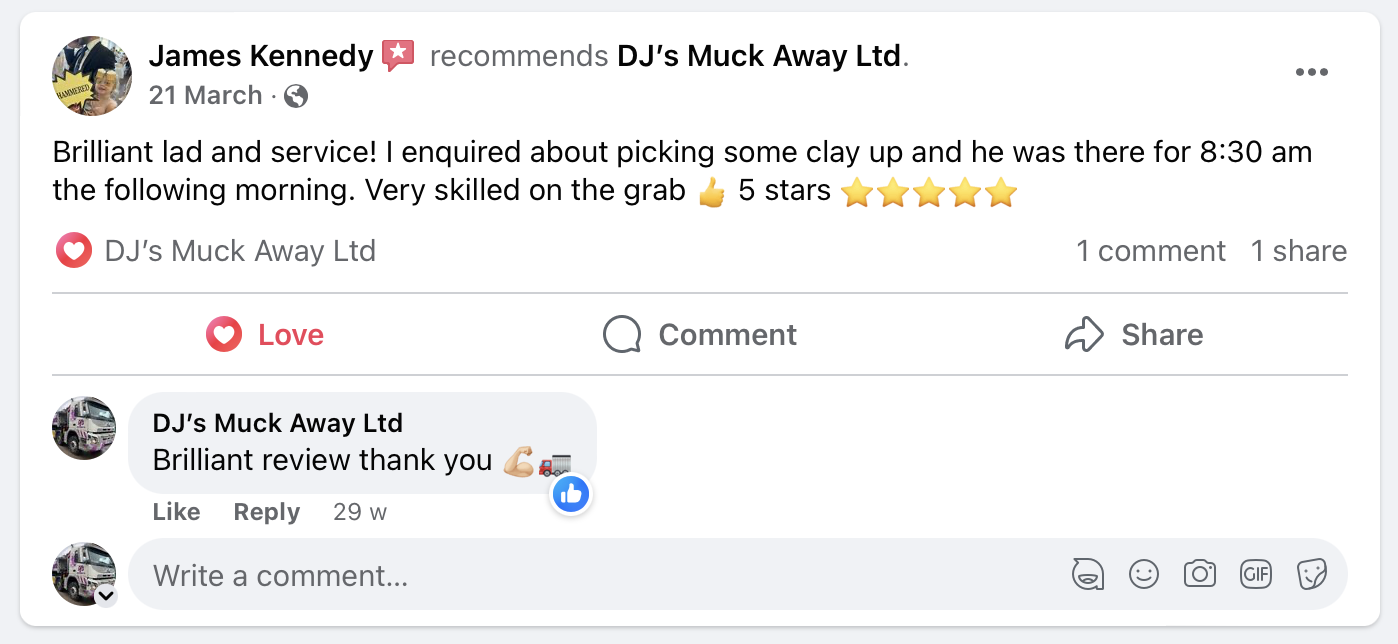The width and height of the screenshot is (1398, 644).
Task: Click the public globe audience icon
Action: click(296, 96)
